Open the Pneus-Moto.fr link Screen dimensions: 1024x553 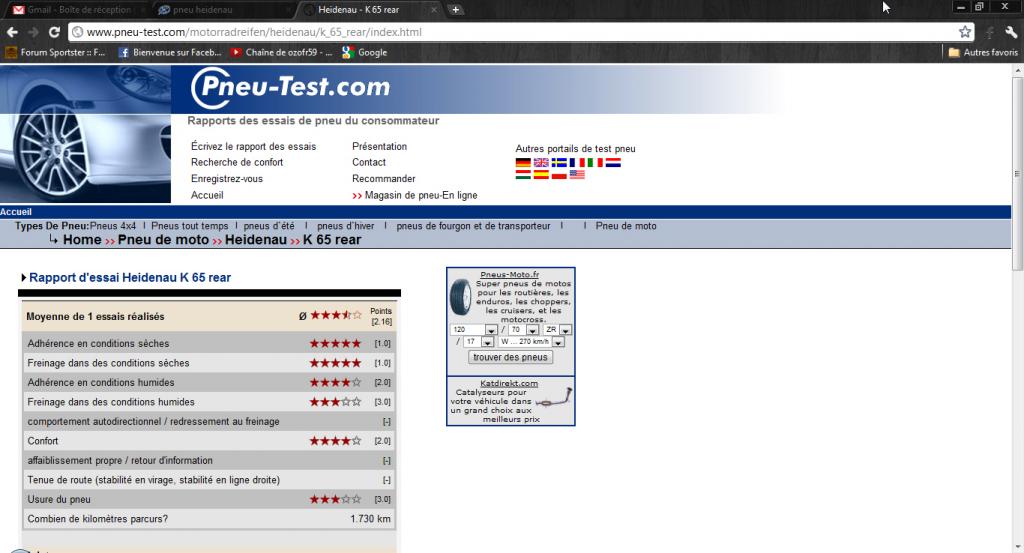pos(509,275)
